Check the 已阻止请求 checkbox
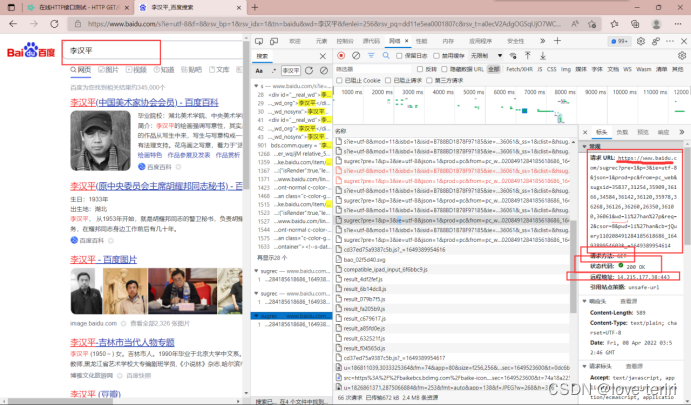Image resolution: width=691 pixels, height=405 pixels. pos(388,80)
